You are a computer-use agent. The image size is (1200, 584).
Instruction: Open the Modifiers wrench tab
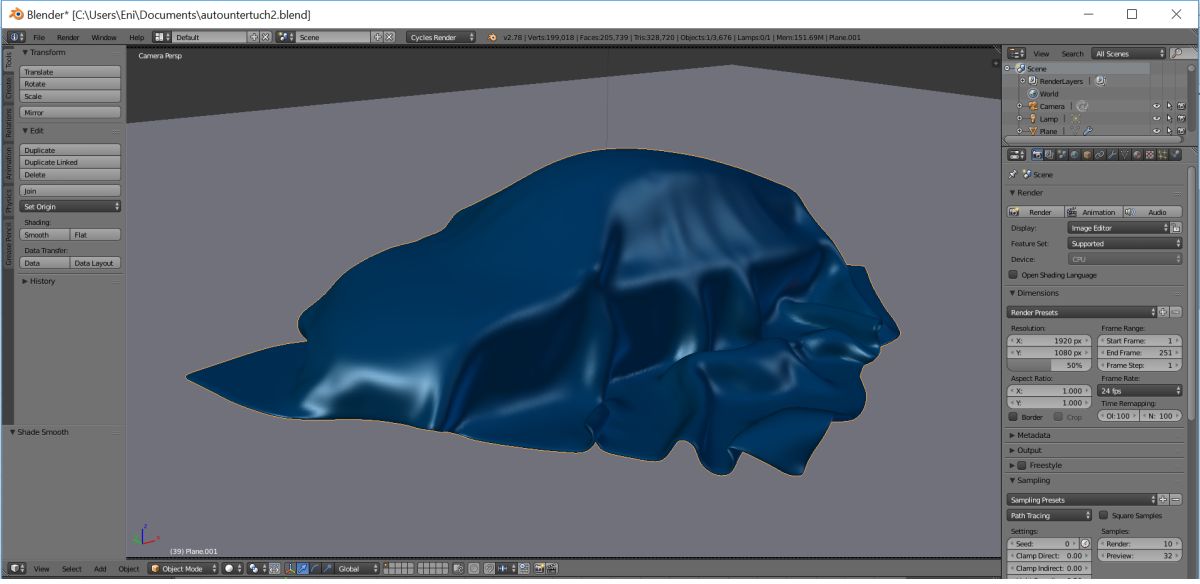[x=1111, y=155]
